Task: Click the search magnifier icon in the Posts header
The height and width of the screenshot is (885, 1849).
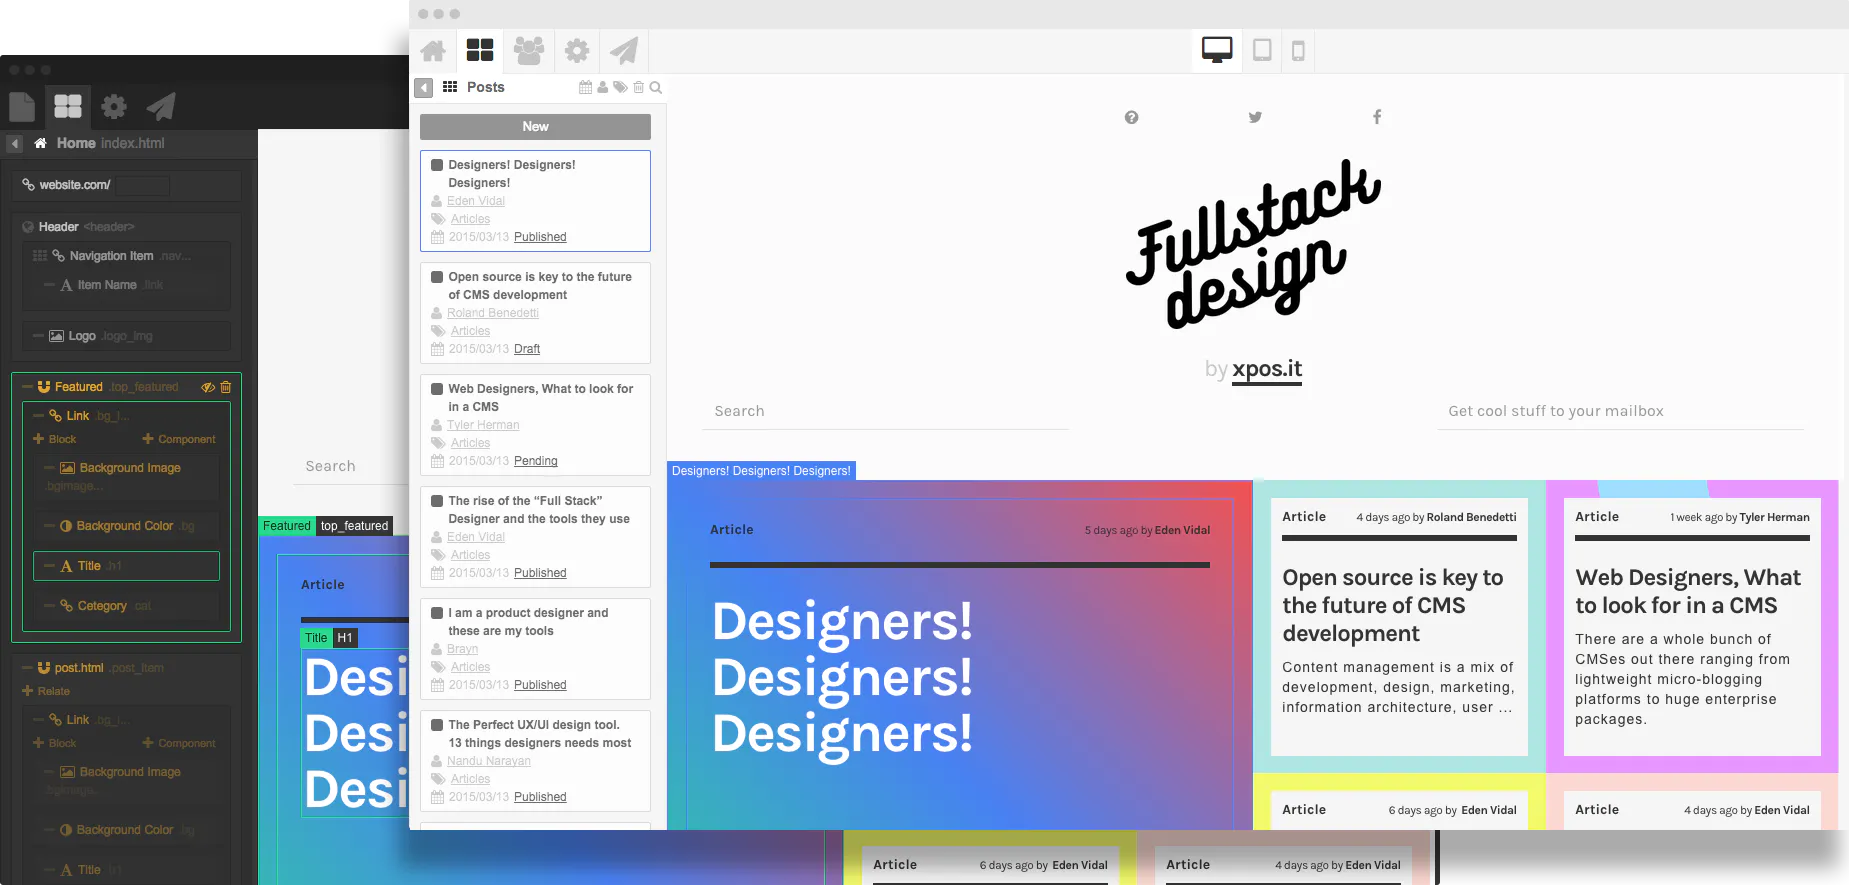Action: click(x=656, y=87)
